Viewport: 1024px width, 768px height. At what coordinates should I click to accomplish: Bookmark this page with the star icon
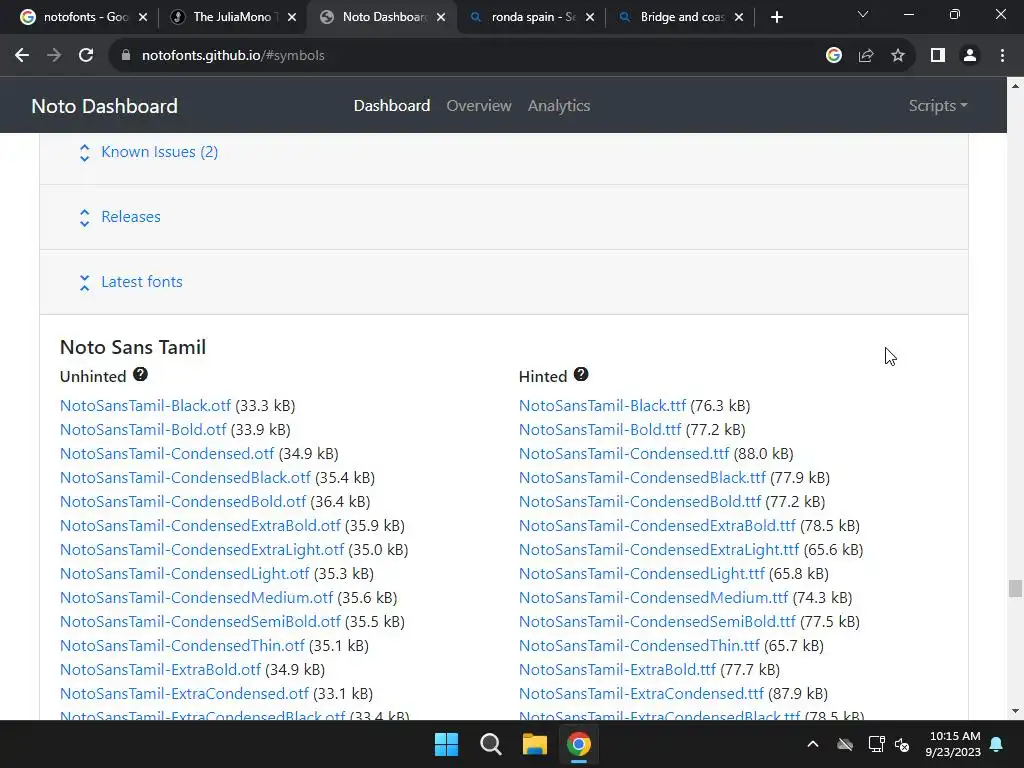[x=898, y=56]
